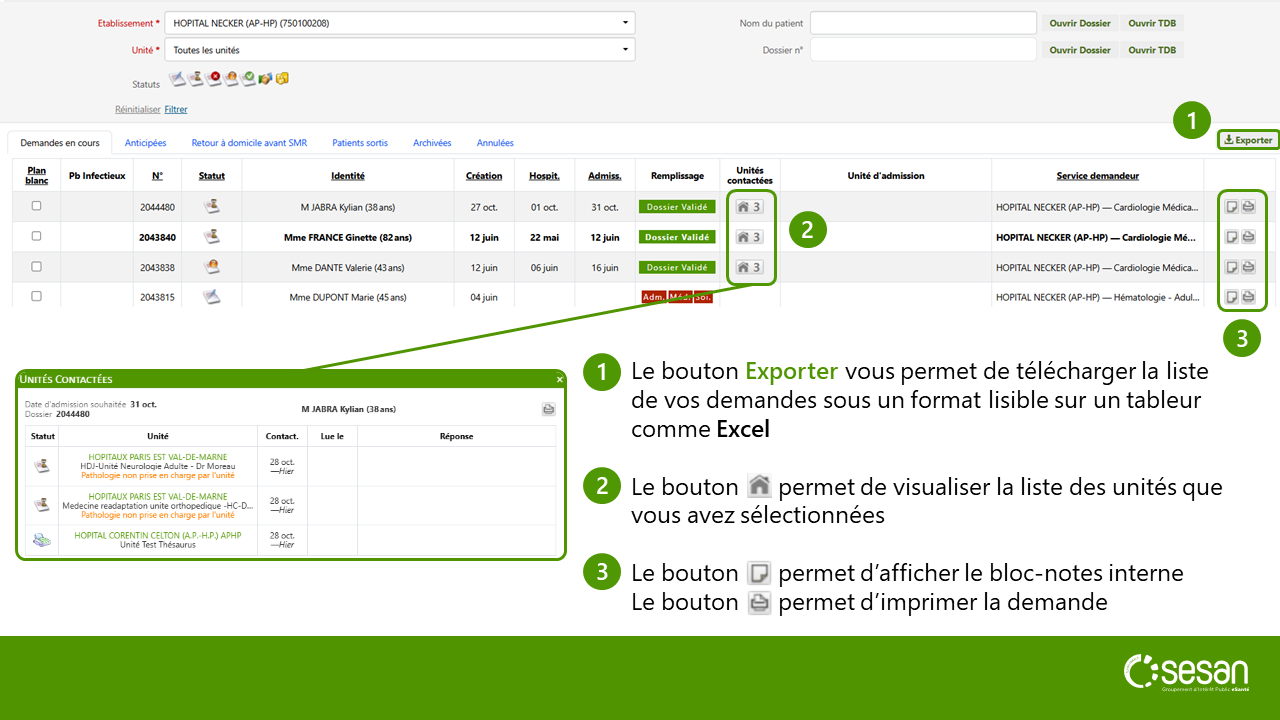The height and width of the screenshot is (720, 1280).
Task: Check Plan blanc box for dossier 2044480
Action: point(37,206)
